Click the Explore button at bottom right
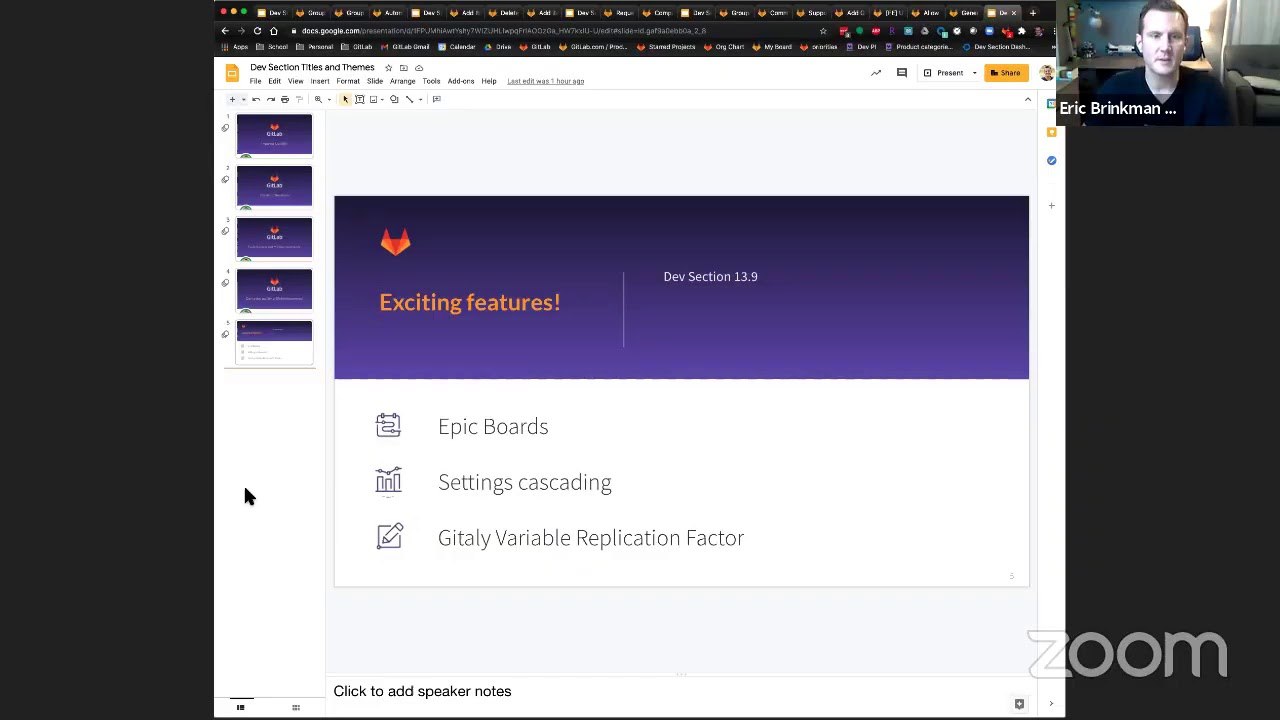The width and height of the screenshot is (1280, 720). (x=1019, y=704)
